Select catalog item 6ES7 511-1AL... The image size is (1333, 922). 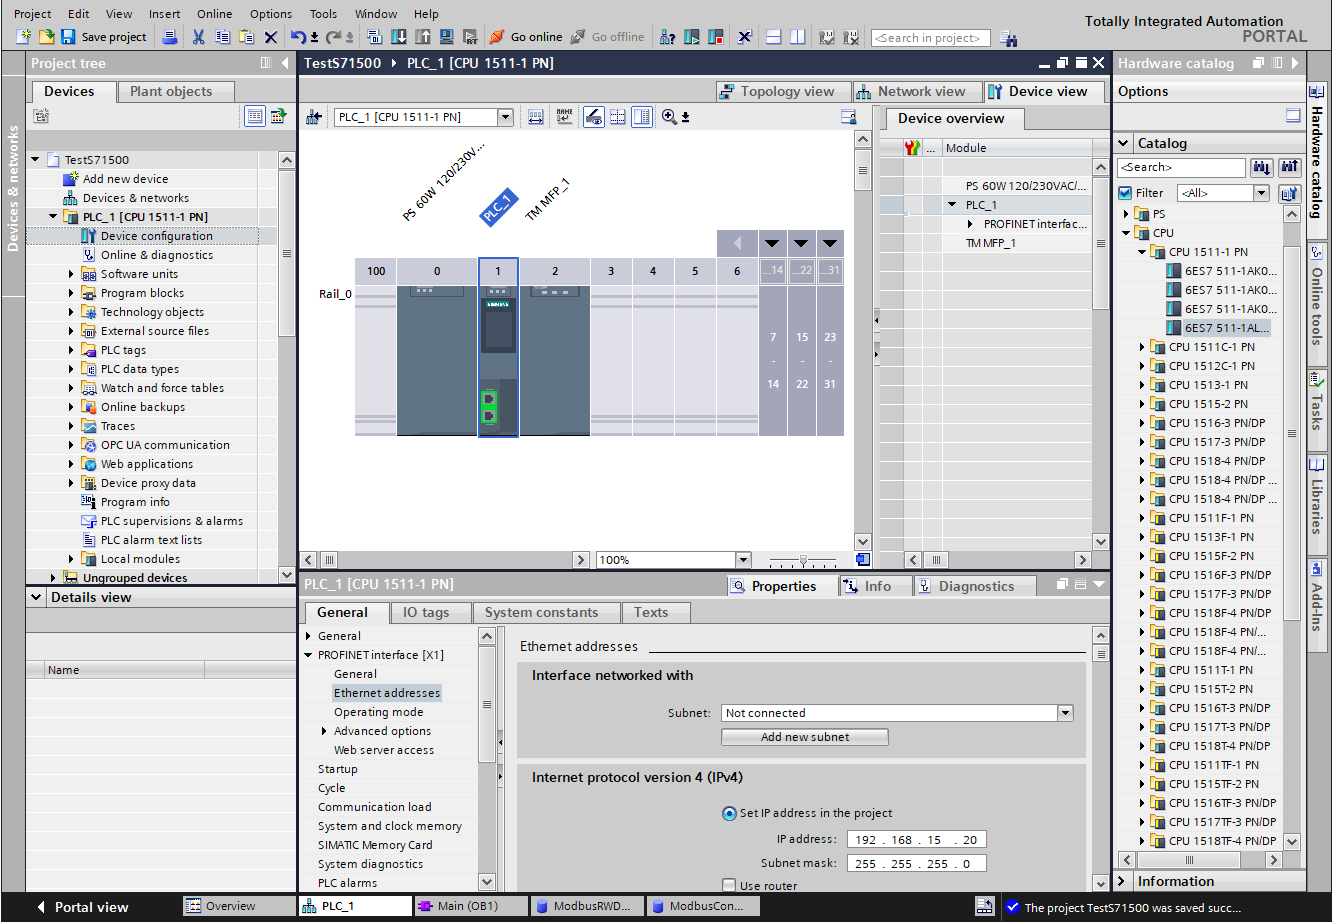[1218, 328]
